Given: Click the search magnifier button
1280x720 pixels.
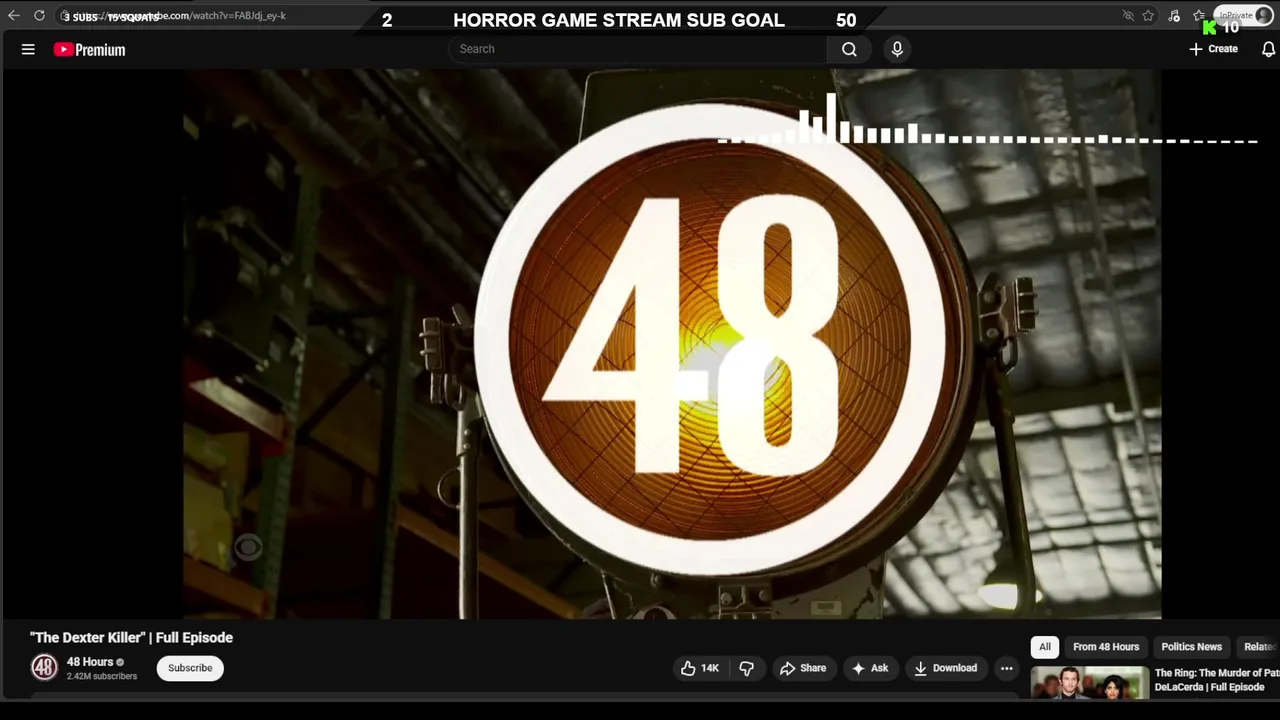Looking at the screenshot, I should pos(849,49).
